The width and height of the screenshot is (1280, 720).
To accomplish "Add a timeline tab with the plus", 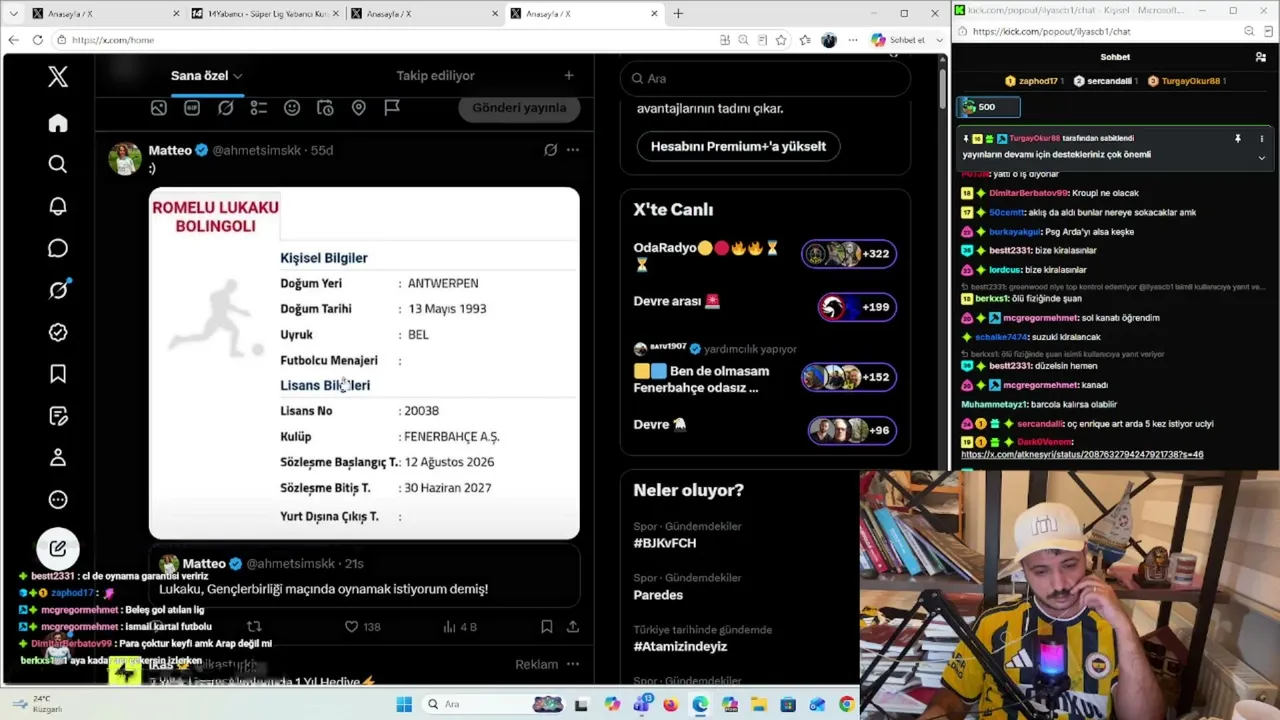I will [569, 76].
